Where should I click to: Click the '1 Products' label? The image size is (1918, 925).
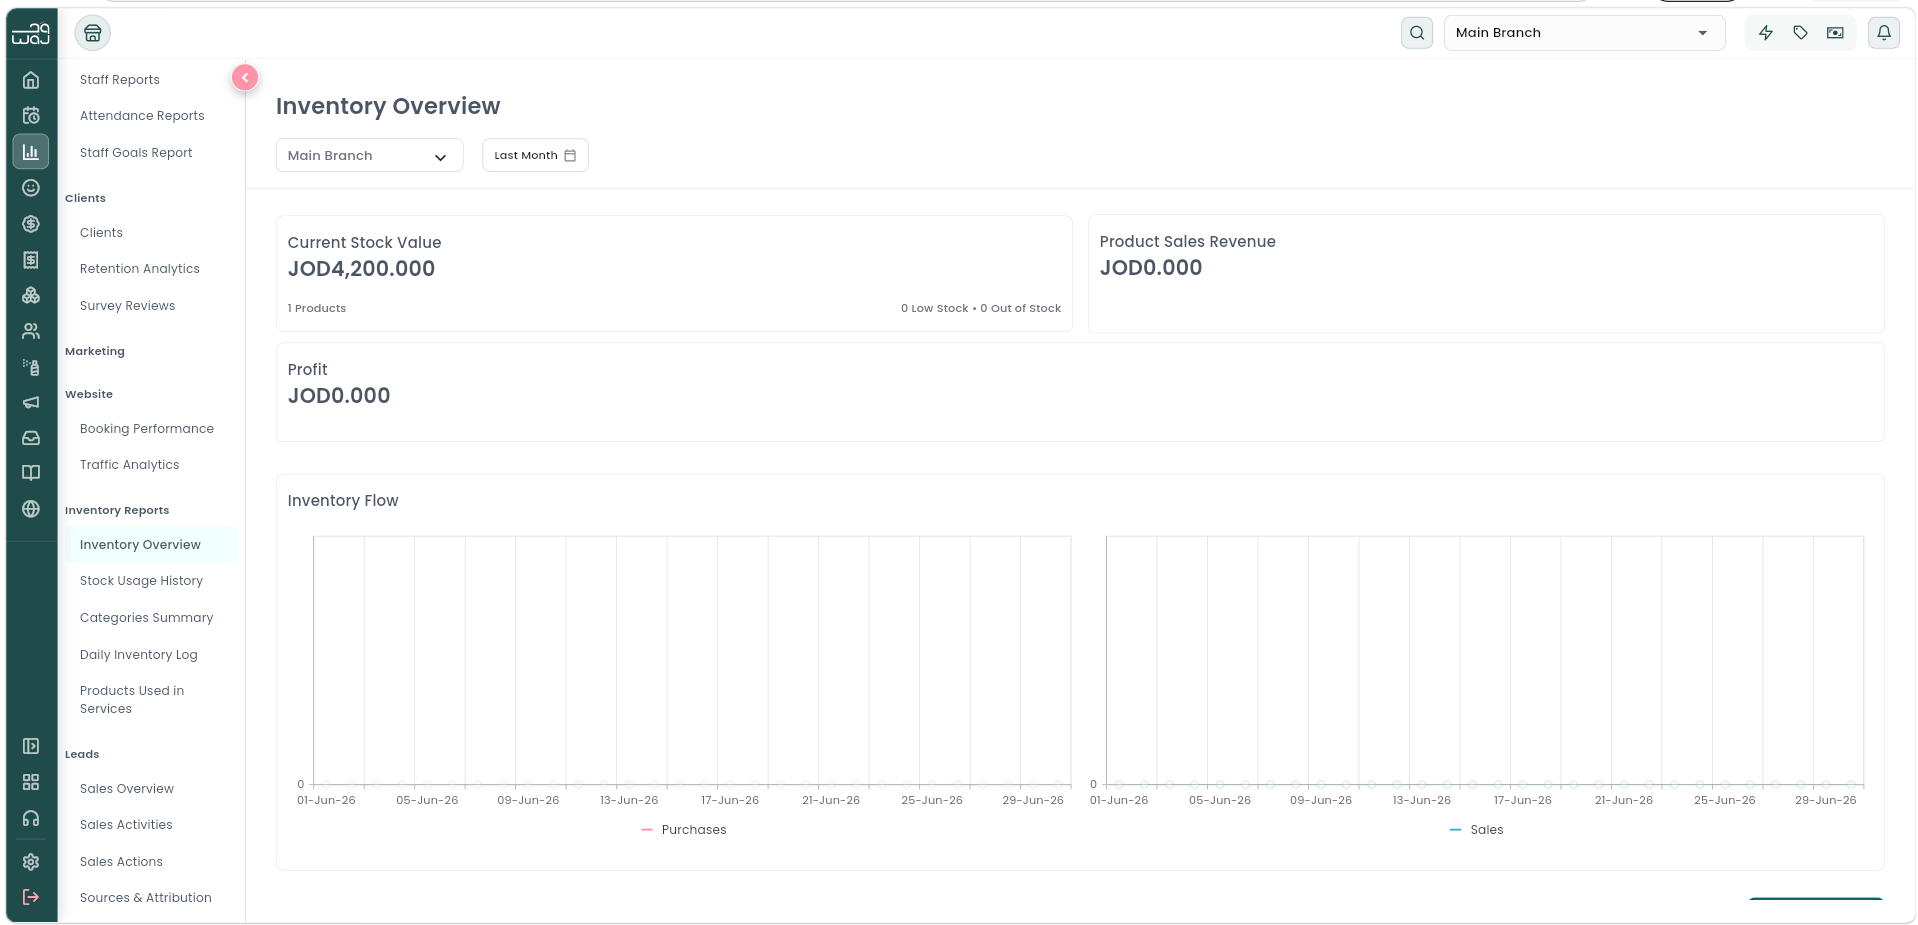(317, 308)
